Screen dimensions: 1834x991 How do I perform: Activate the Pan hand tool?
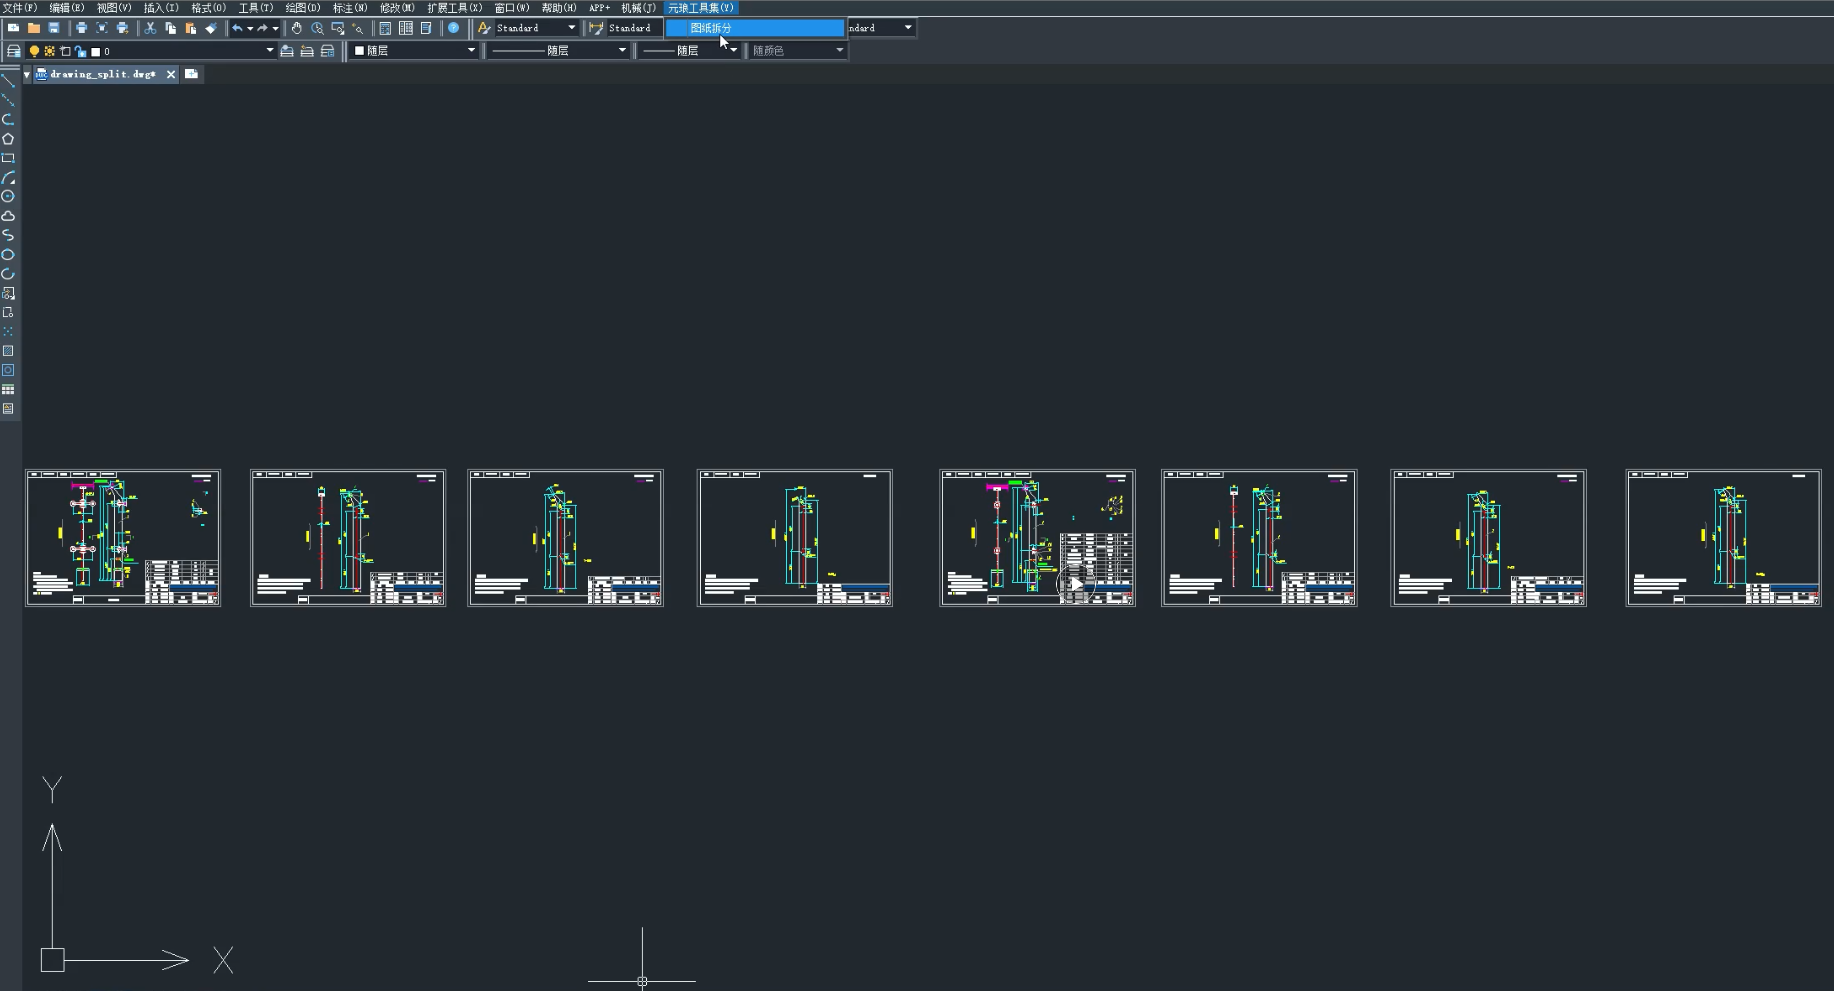pos(297,28)
